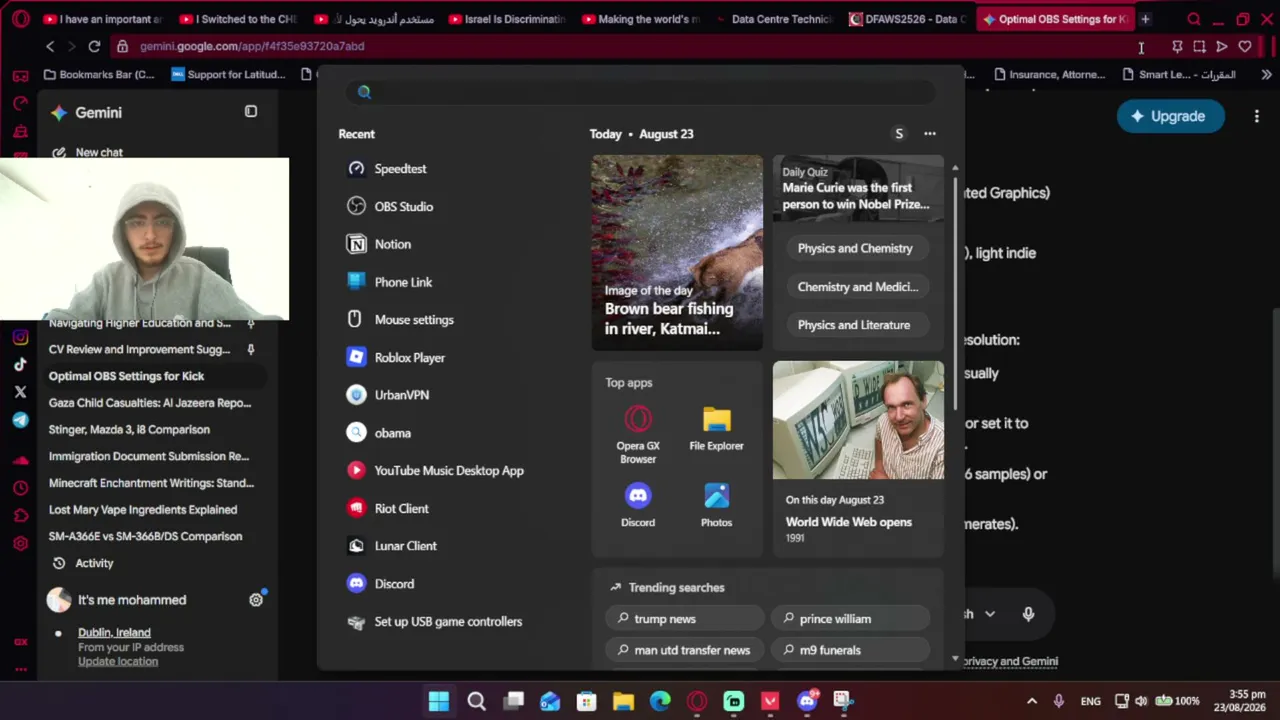This screenshot has height=720, width=1280.
Task: Collapse the Gemini sidebar menu
Action: pos(251,112)
